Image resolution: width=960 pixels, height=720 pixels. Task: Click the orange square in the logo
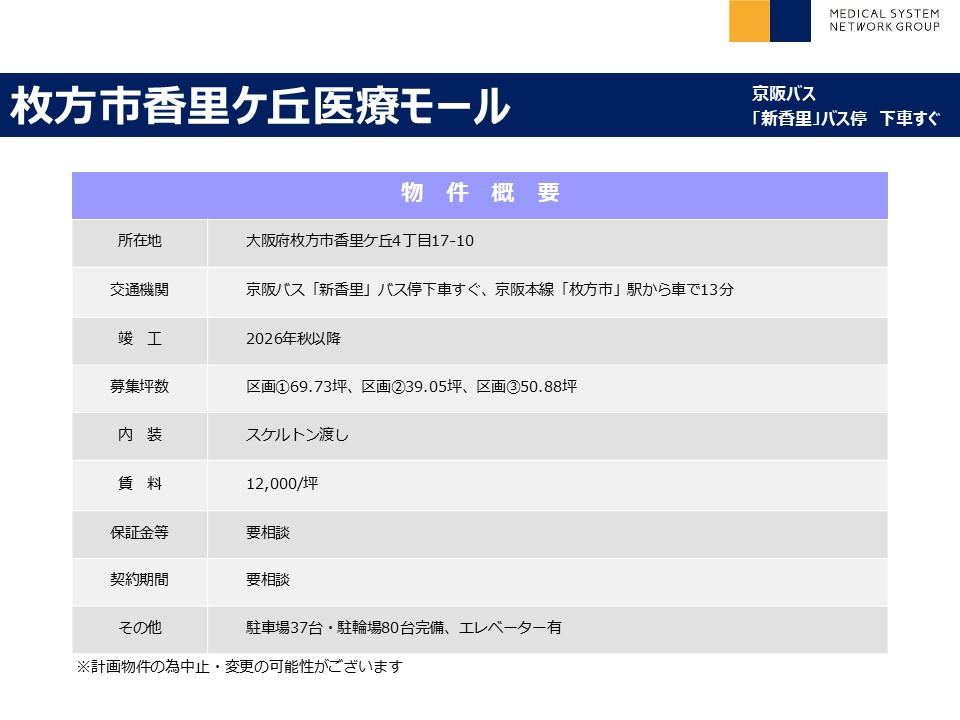click(x=749, y=21)
